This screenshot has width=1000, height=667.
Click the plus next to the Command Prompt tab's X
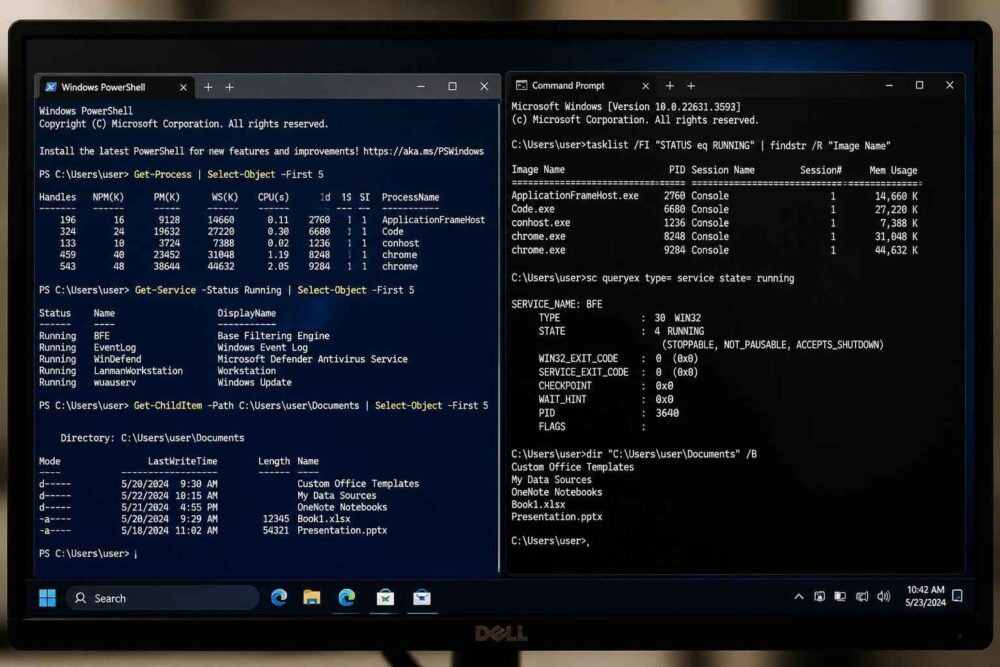(x=670, y=85)
